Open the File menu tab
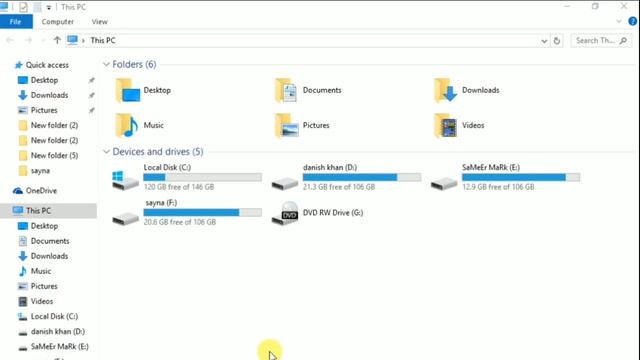The height and width of the screenshot is (360, 640). click(16, 22)
